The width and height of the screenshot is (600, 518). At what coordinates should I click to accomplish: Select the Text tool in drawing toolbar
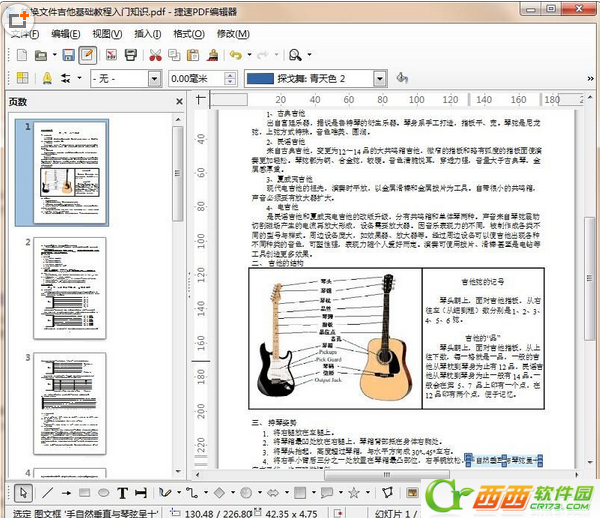pyautogui.click(x=123, y=492)
